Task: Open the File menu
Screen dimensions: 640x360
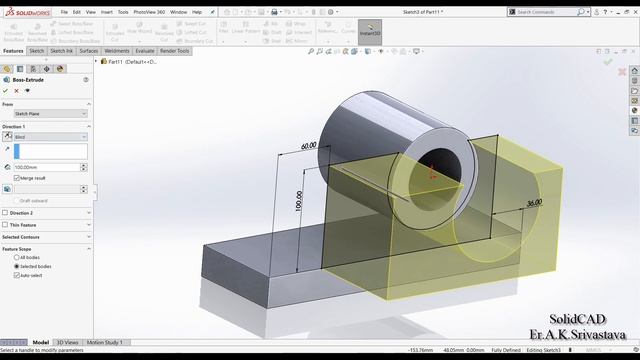Action: 64,12
